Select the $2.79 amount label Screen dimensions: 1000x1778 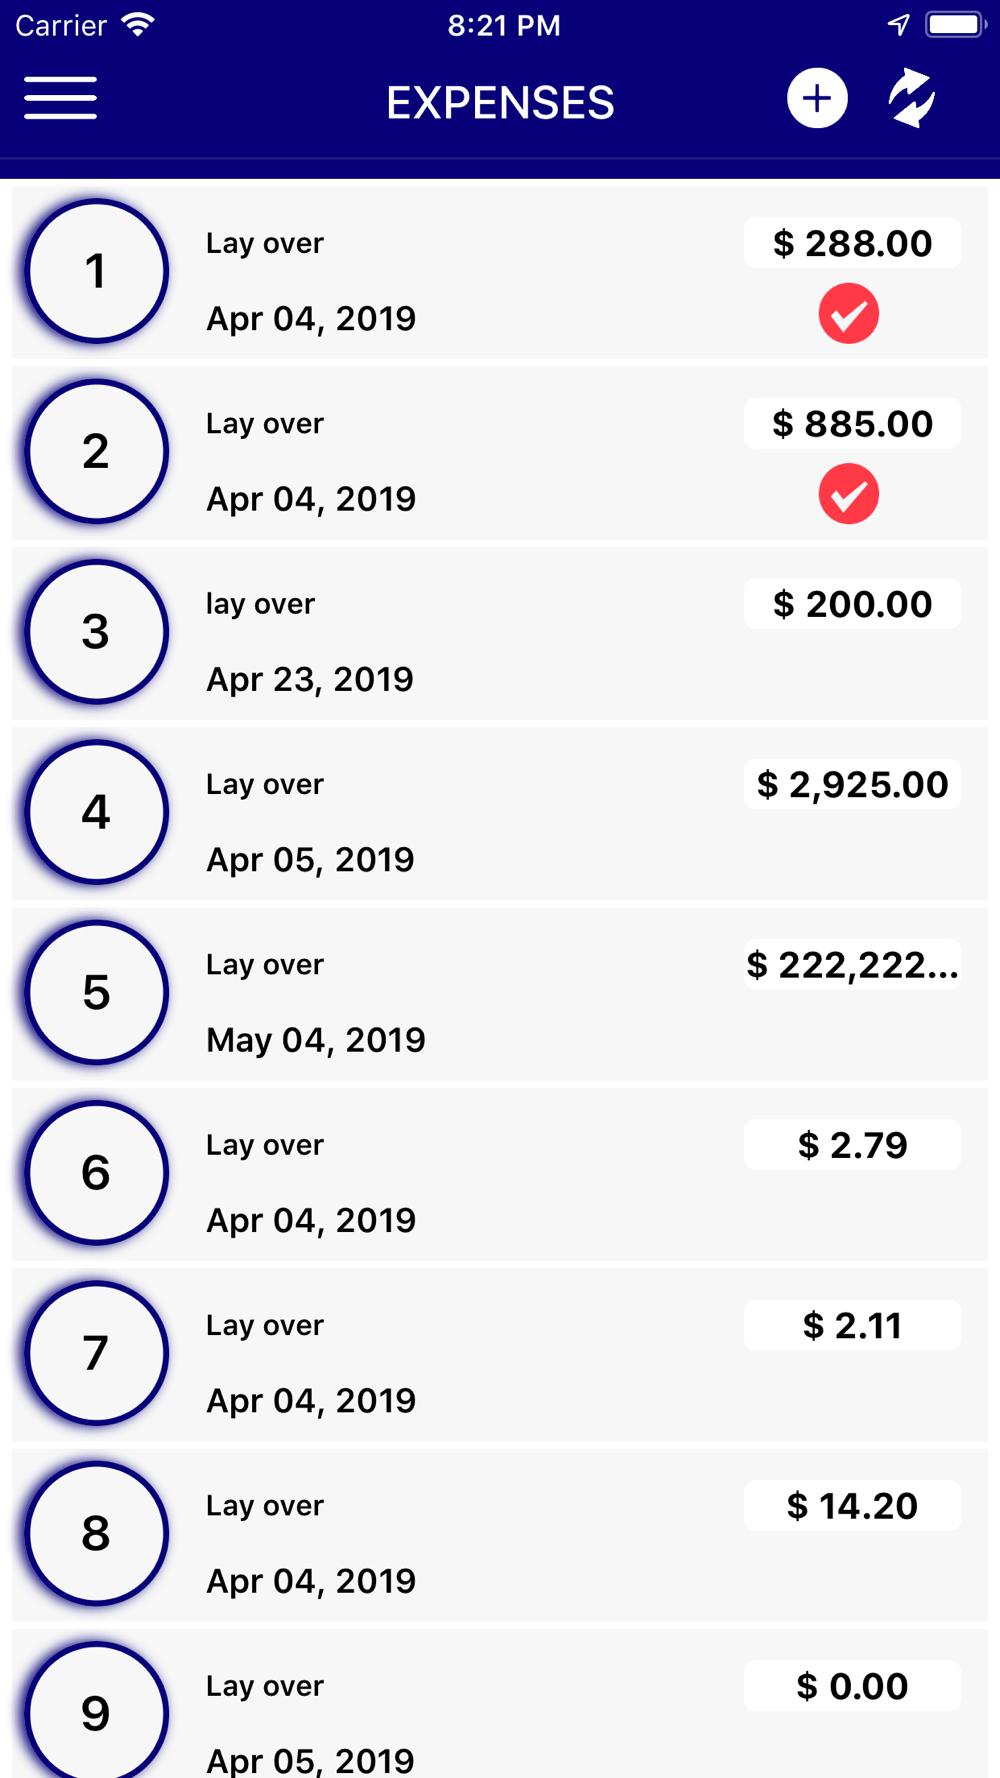[852, 1145]
